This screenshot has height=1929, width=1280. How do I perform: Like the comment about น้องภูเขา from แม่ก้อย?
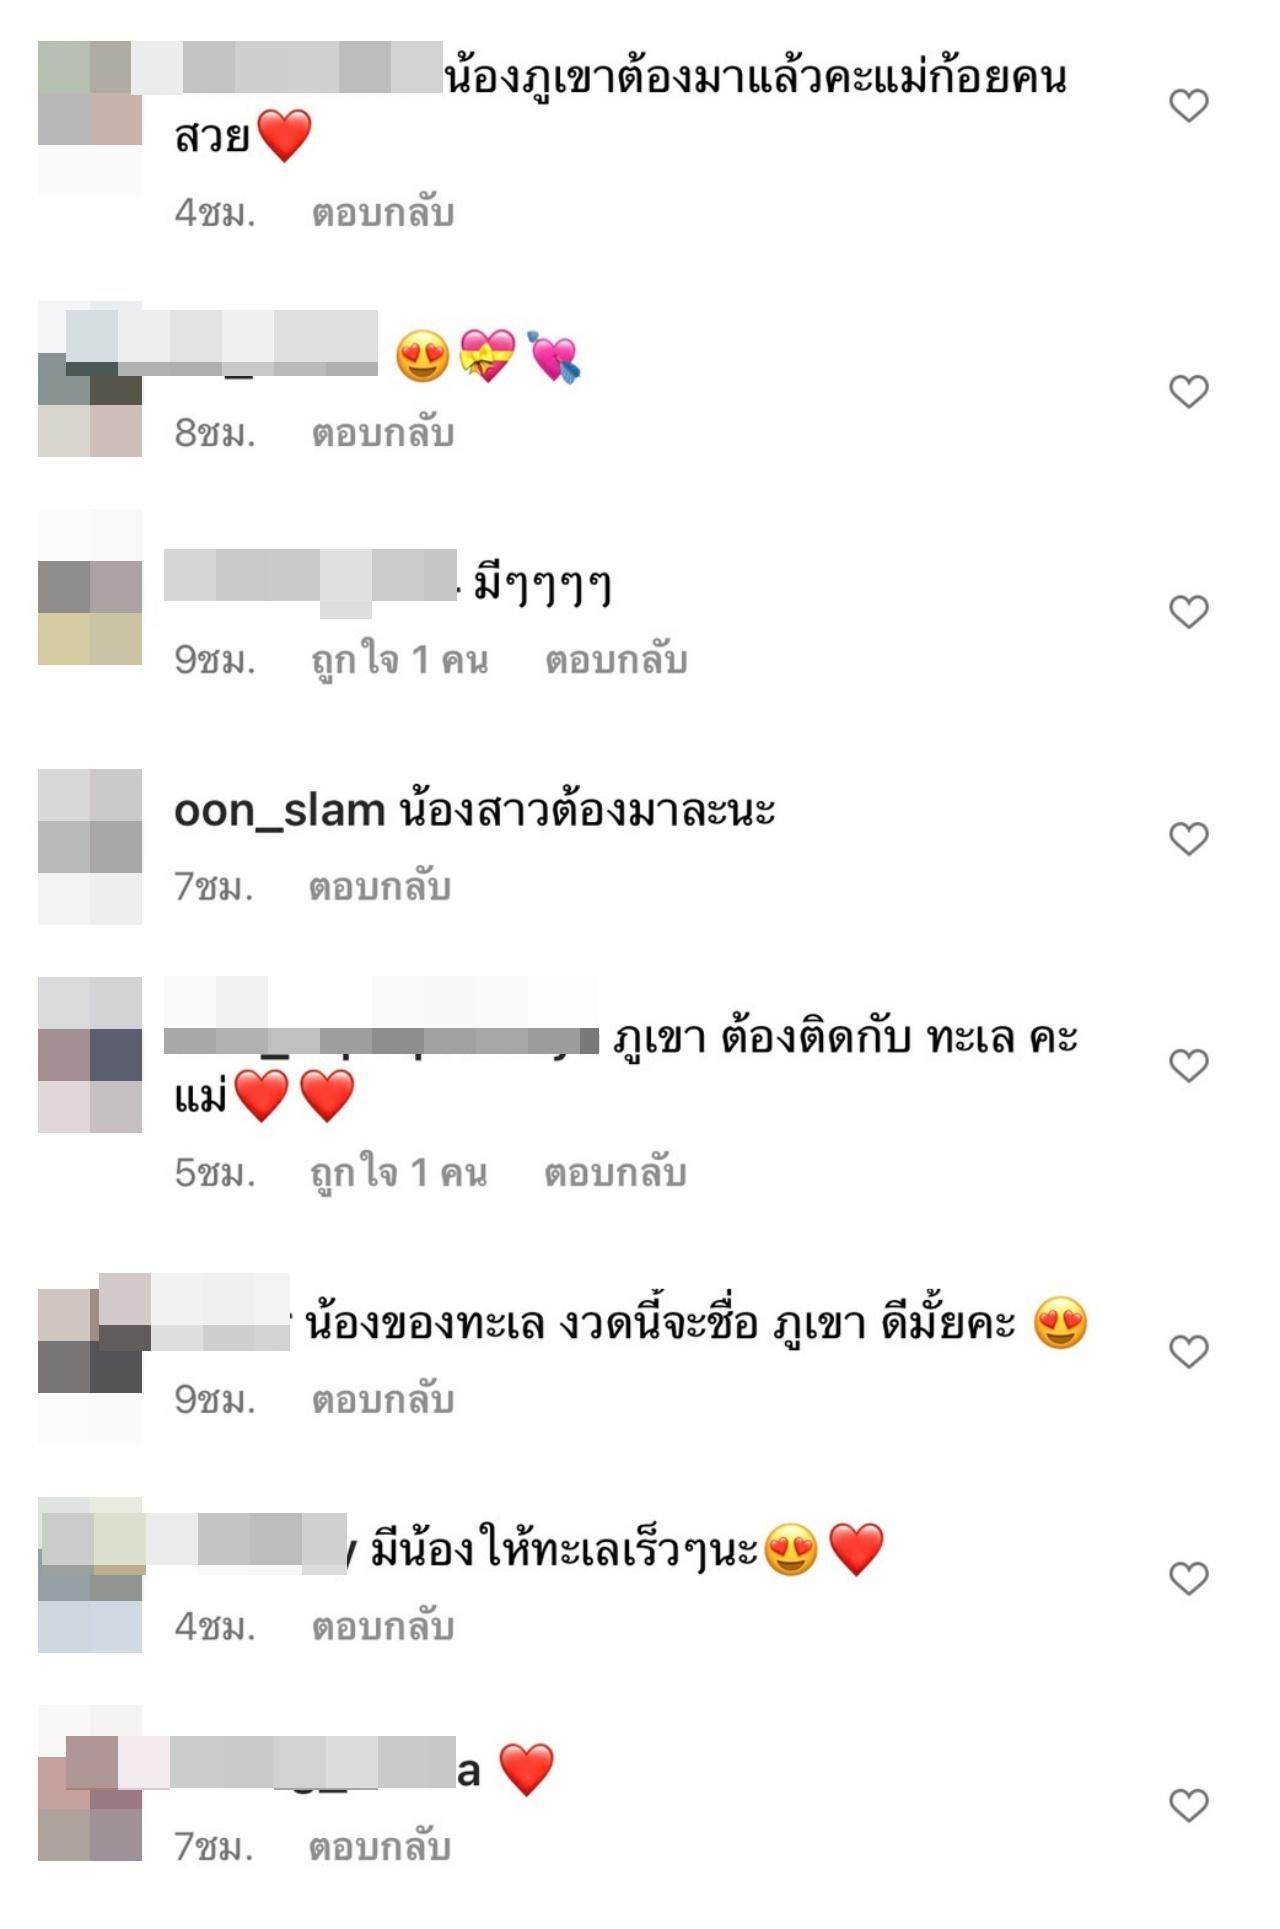tap(1189, 105)
